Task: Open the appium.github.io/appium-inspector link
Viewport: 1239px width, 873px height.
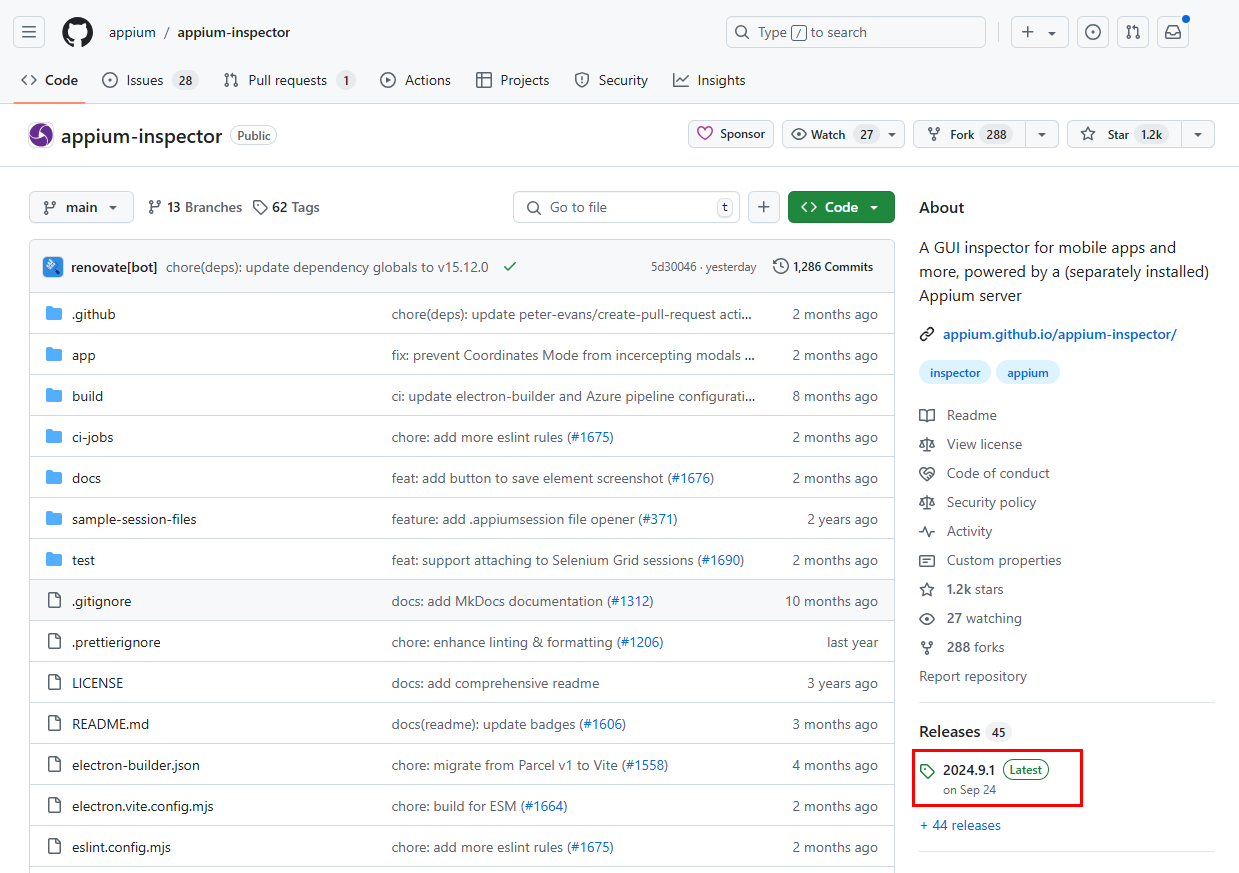Action: tap(1059, 334)
